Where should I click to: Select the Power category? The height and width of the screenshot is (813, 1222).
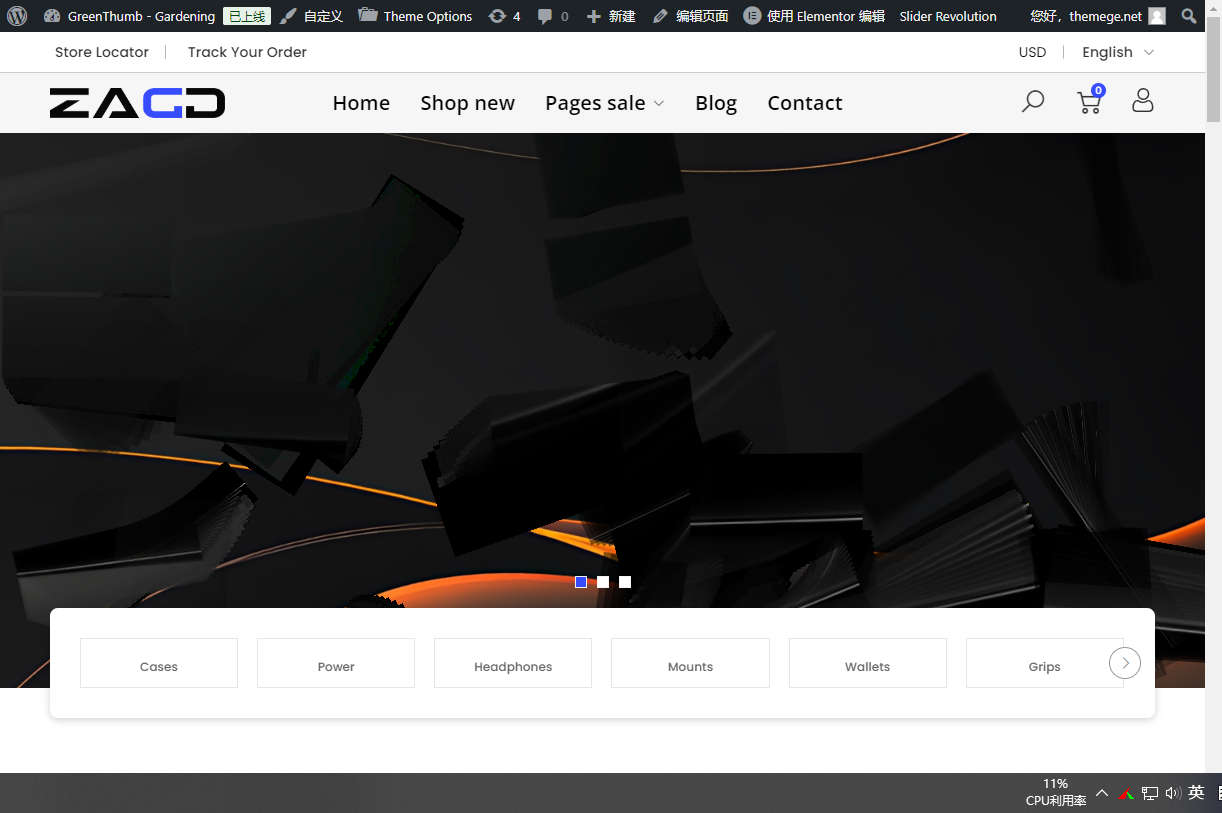[336, 663]
